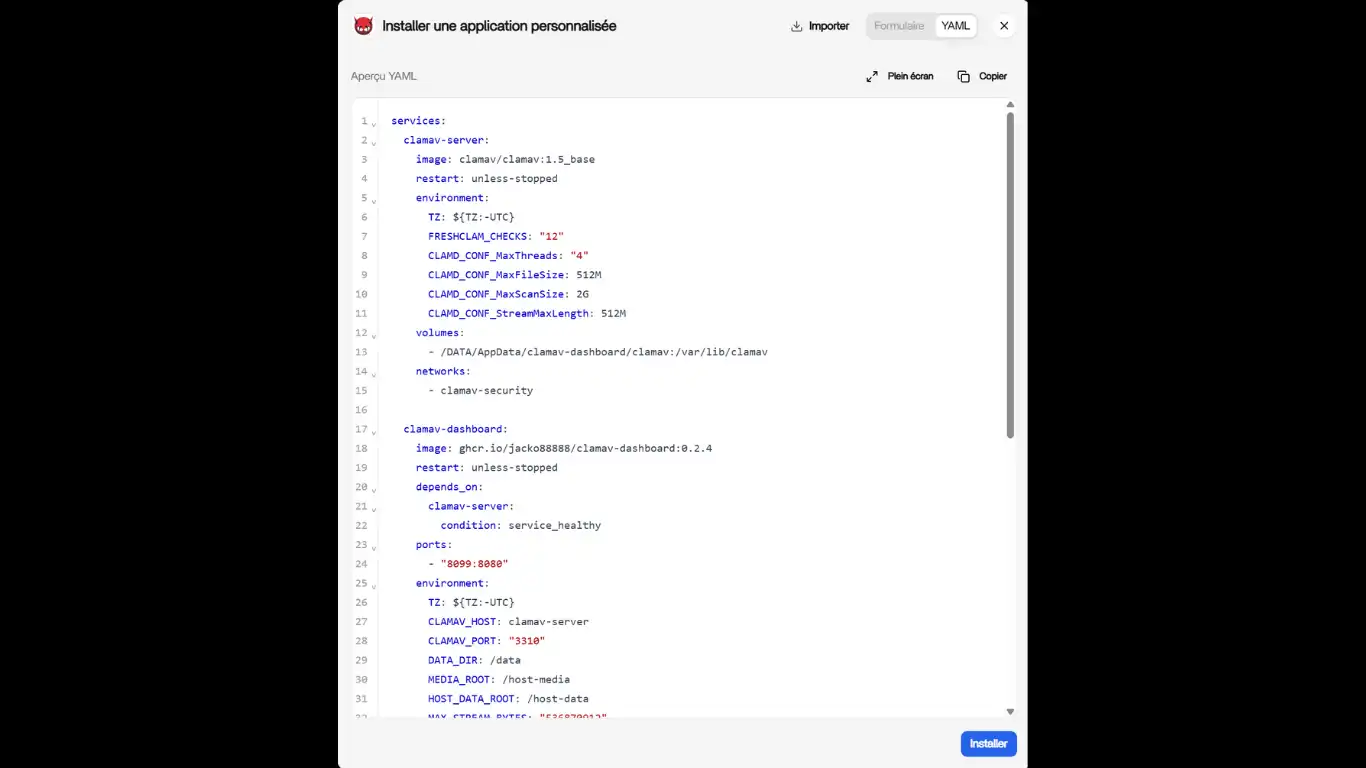Click the CLAMAV_HOST: clamav-server line
This screenshot has width=1366, height=768.
click(x=508, y=621)
